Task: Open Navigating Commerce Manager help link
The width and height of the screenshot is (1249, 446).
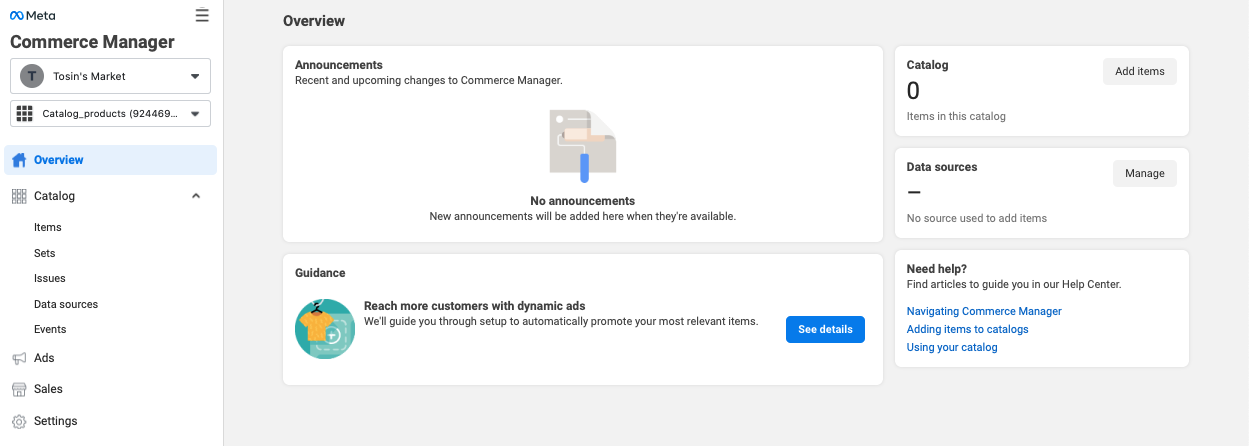Action: [984, 311]
